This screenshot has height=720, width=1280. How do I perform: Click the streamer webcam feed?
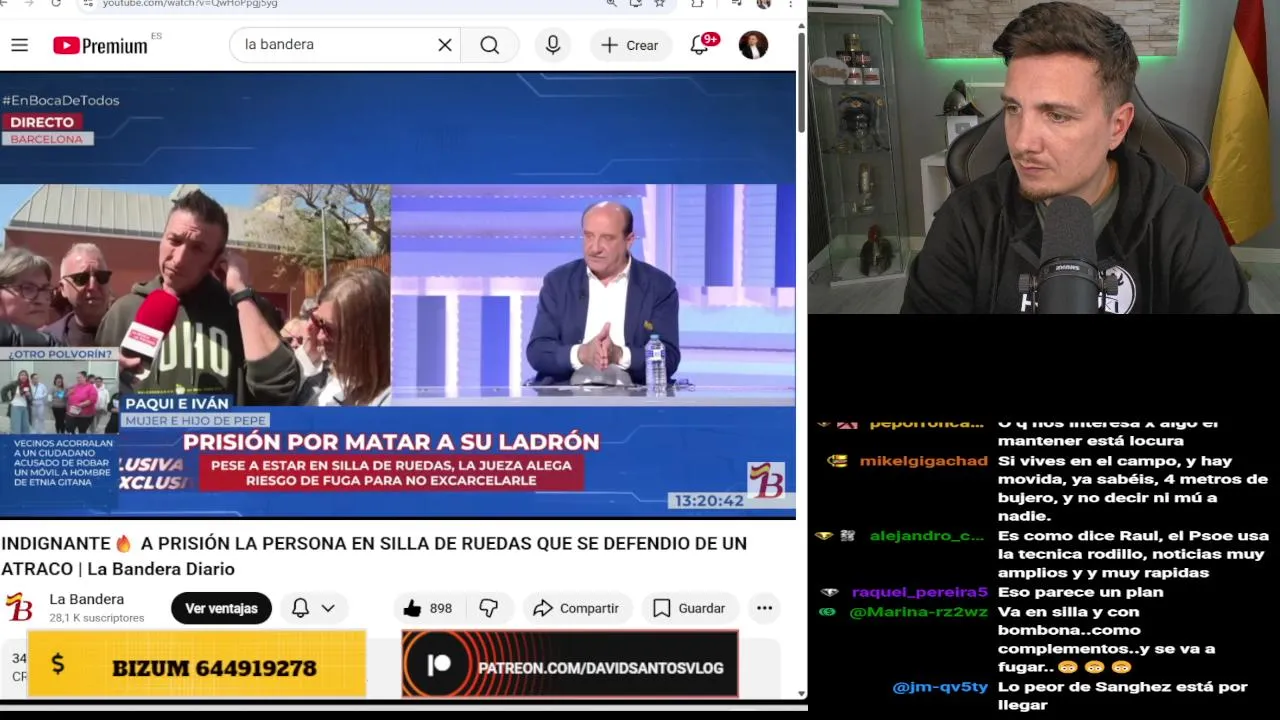1044,157
